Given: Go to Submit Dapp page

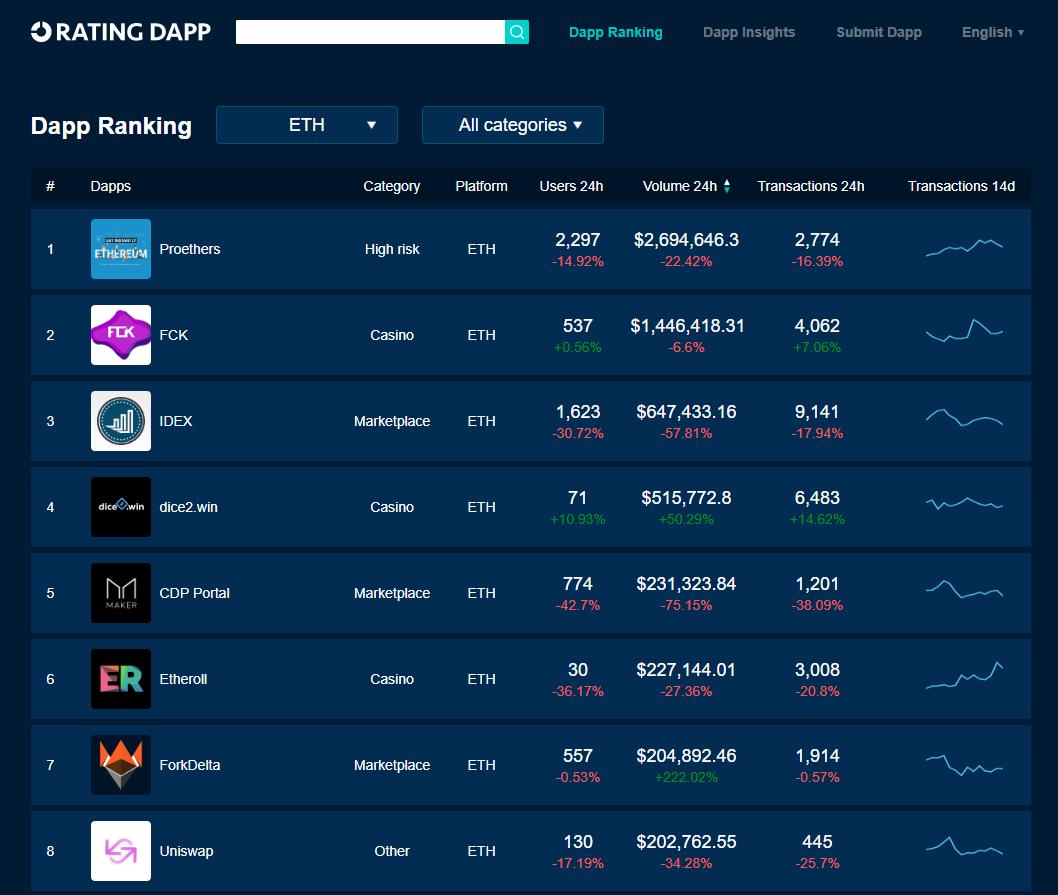Looking at the screenshot, I should point(879,32).
